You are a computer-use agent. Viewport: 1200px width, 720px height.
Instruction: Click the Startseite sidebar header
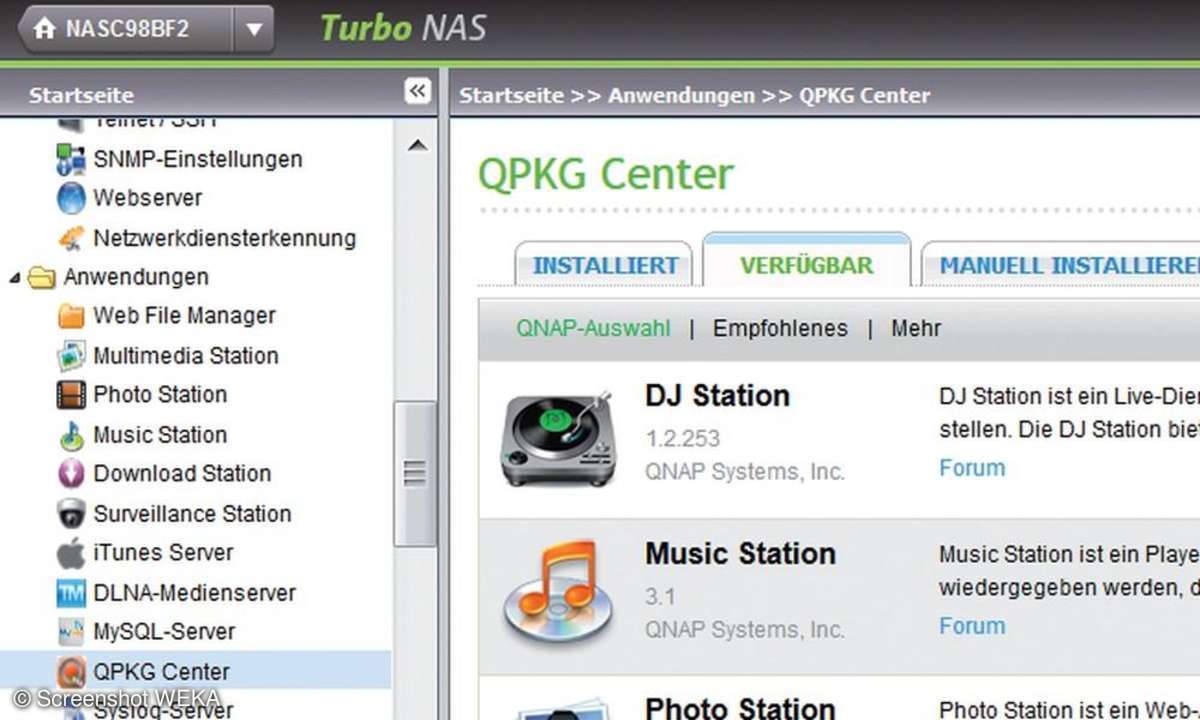click(x=81, y=96)
